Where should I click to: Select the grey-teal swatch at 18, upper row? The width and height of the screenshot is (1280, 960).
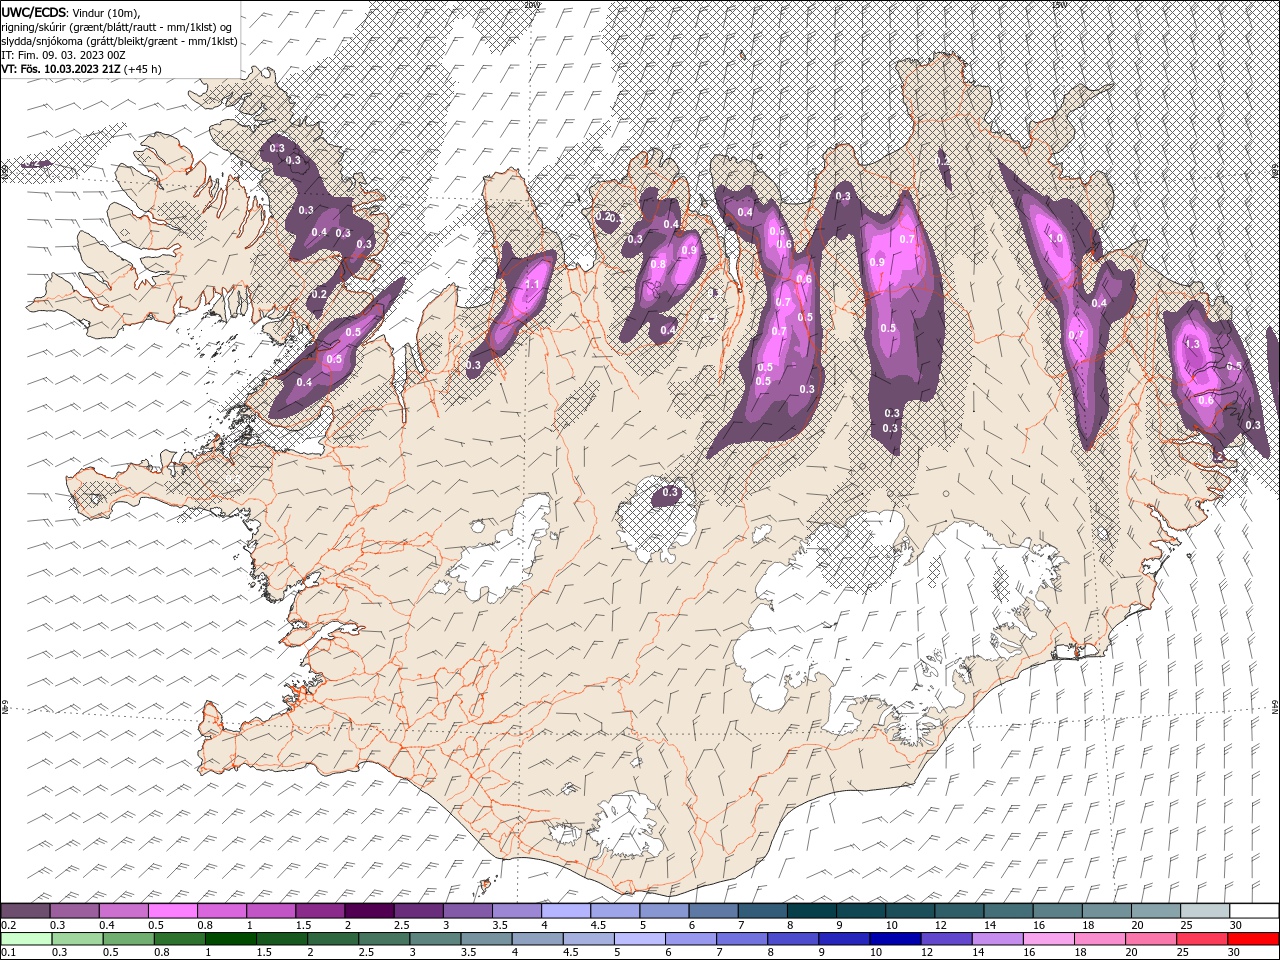point(1106,911)
